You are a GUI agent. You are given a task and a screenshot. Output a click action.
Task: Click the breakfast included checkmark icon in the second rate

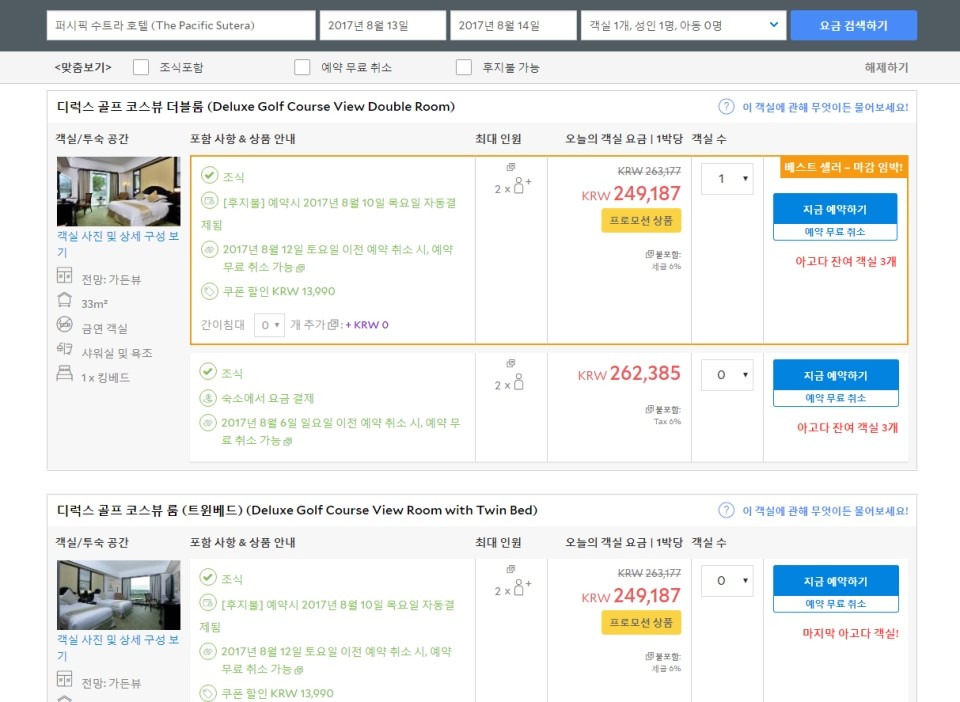(208, 372)
